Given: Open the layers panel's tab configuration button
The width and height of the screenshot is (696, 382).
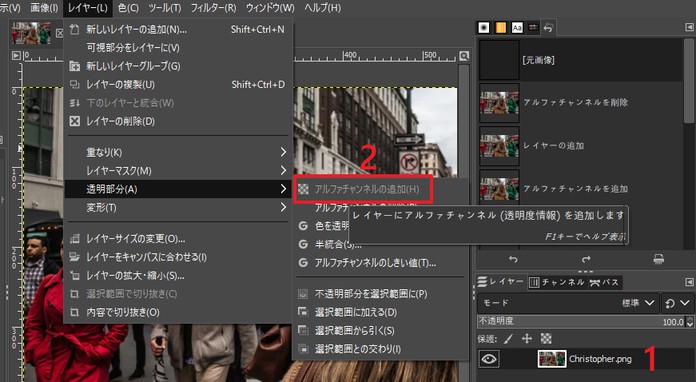Looking at the screenshot, I should 689,282.
